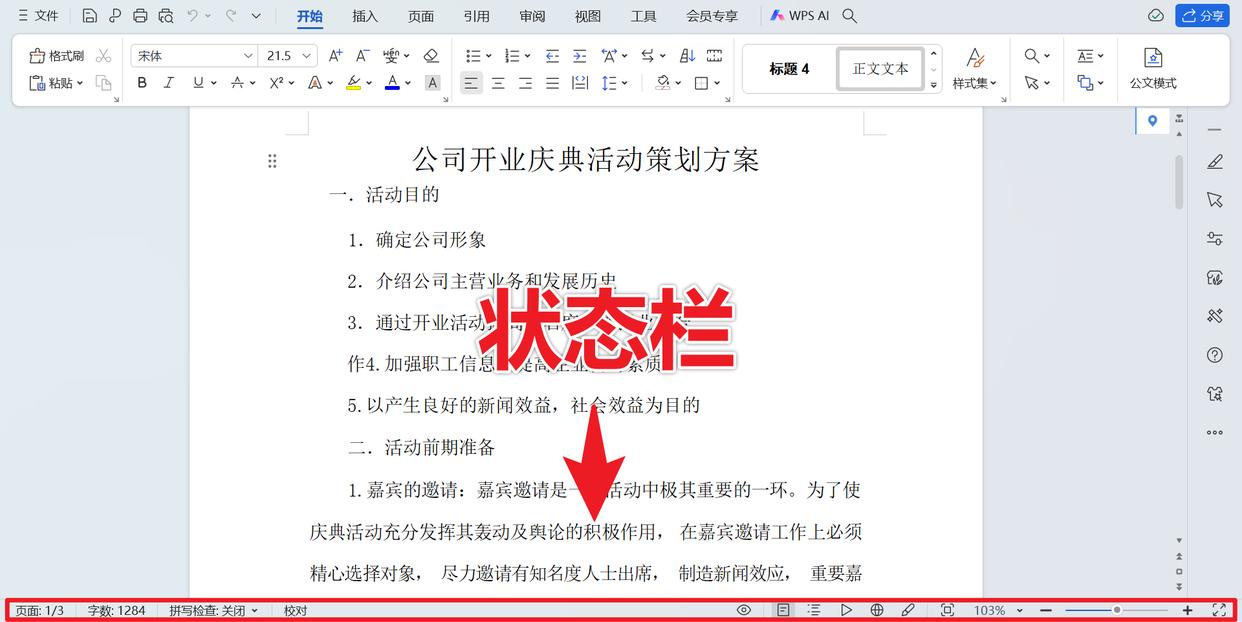Image resolution: width=1242 pixels, height=622 pixels.
Task: Run proofreading via the 校对 button
Action: [296, 609]
